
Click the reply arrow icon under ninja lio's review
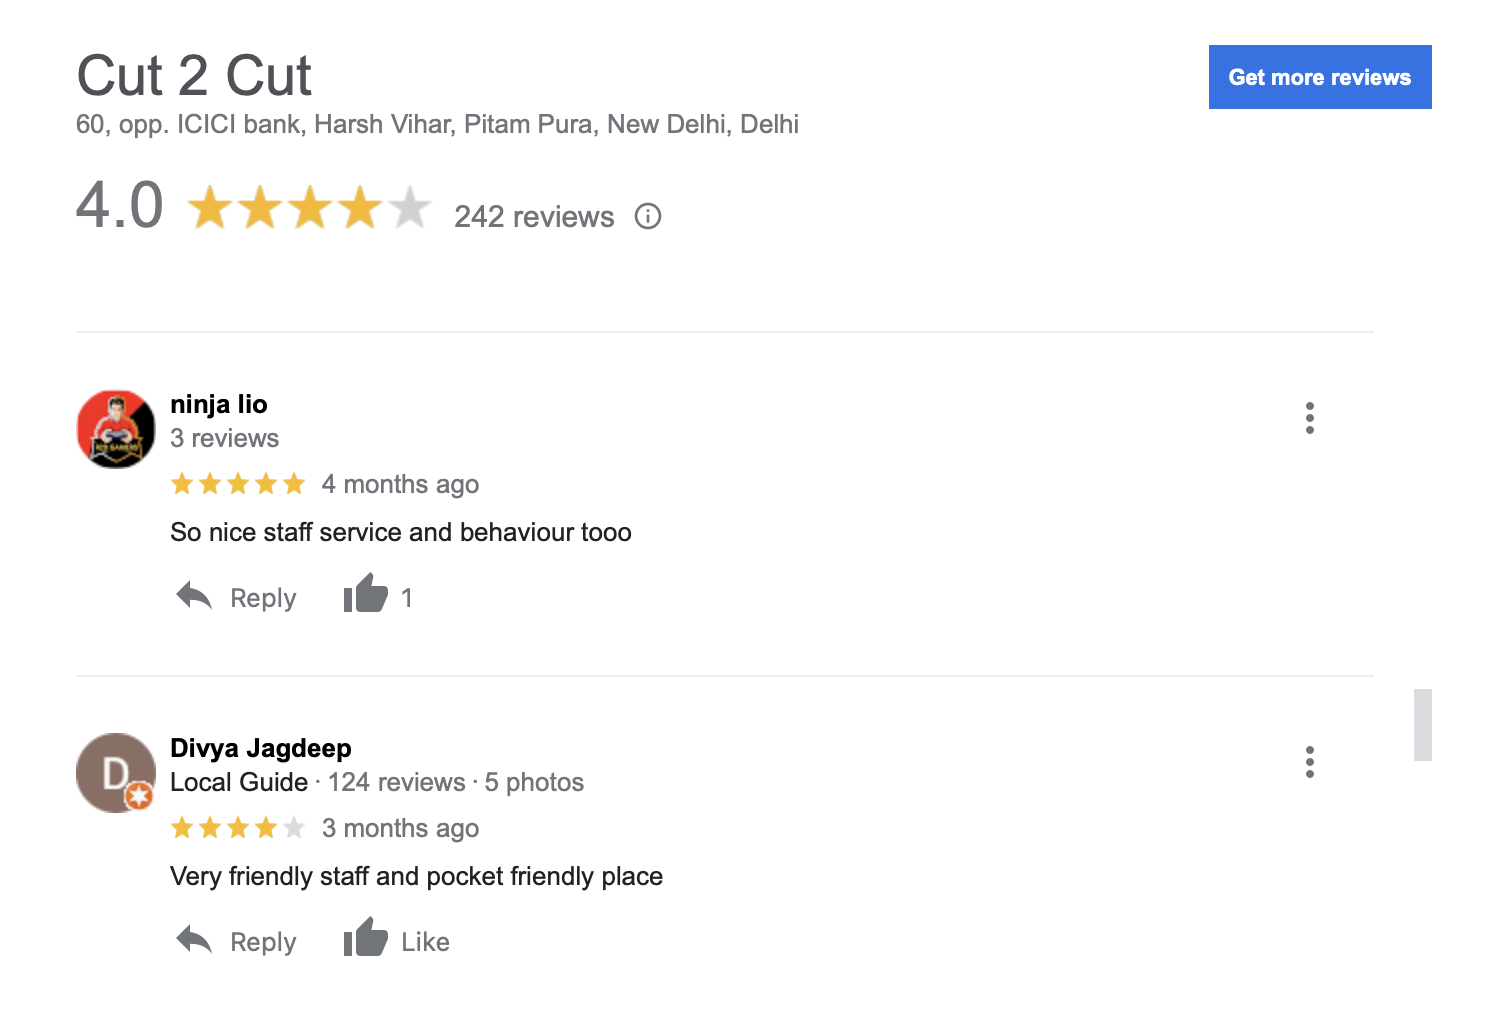click(194, 596)
